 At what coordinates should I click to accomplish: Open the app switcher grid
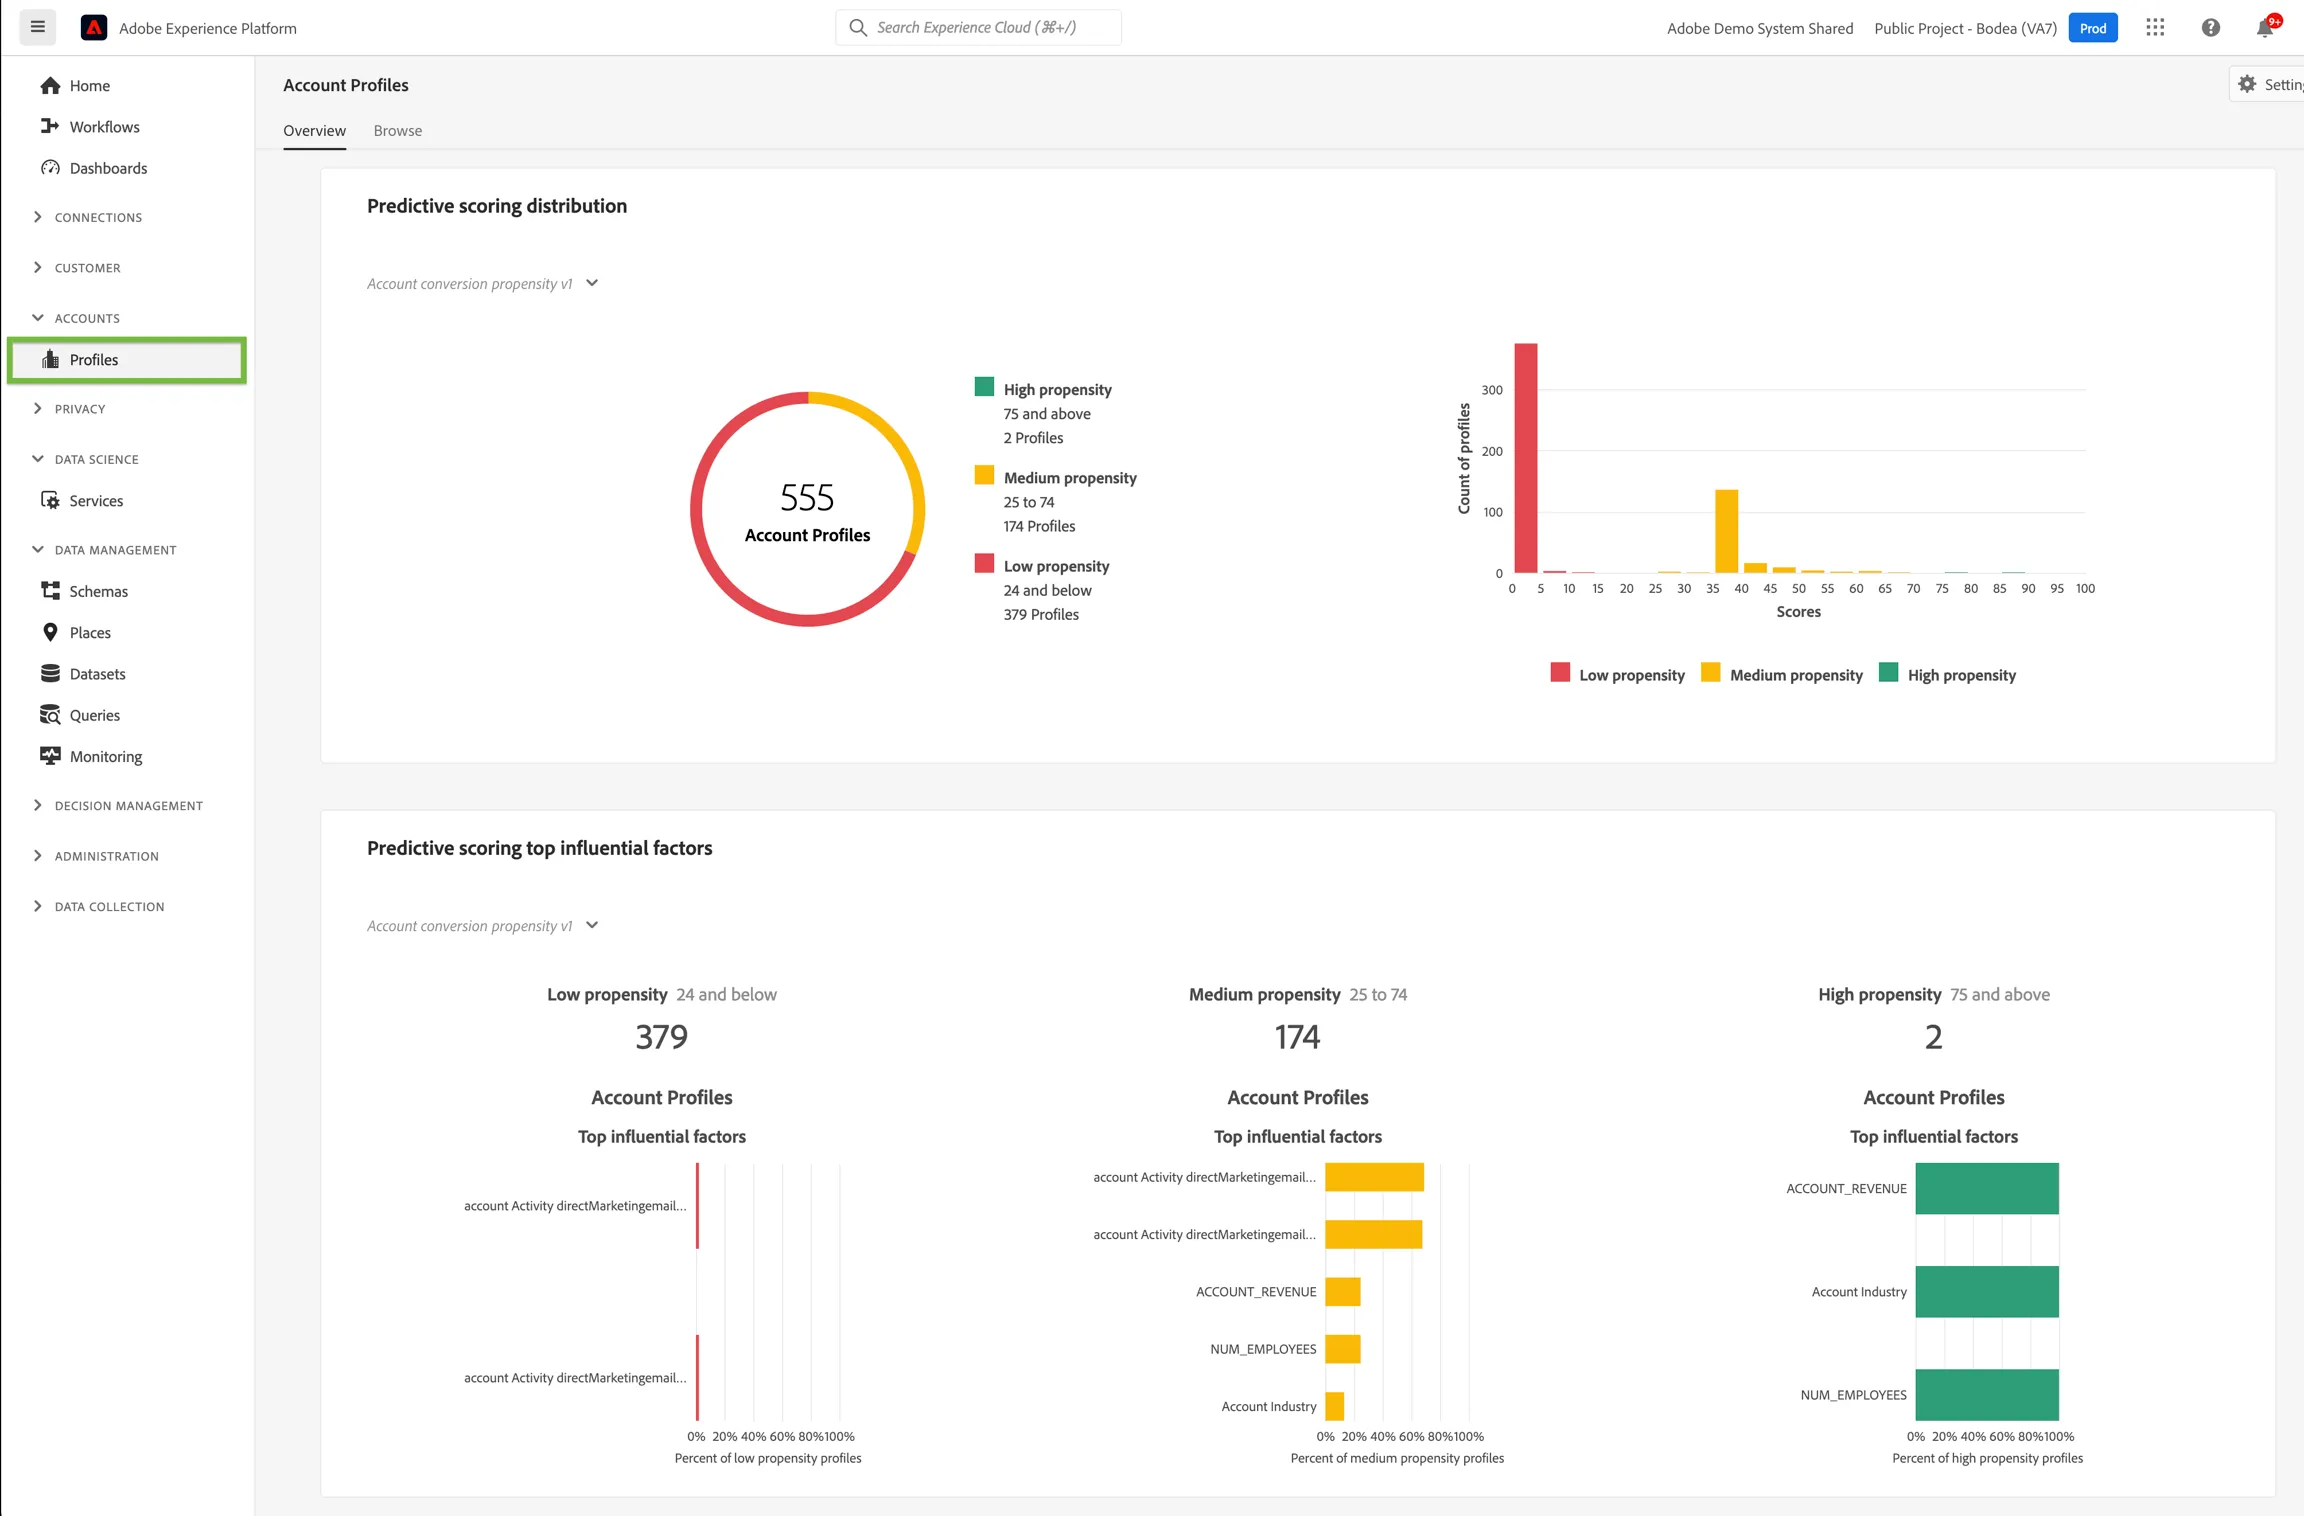[x=2155, y=28]
